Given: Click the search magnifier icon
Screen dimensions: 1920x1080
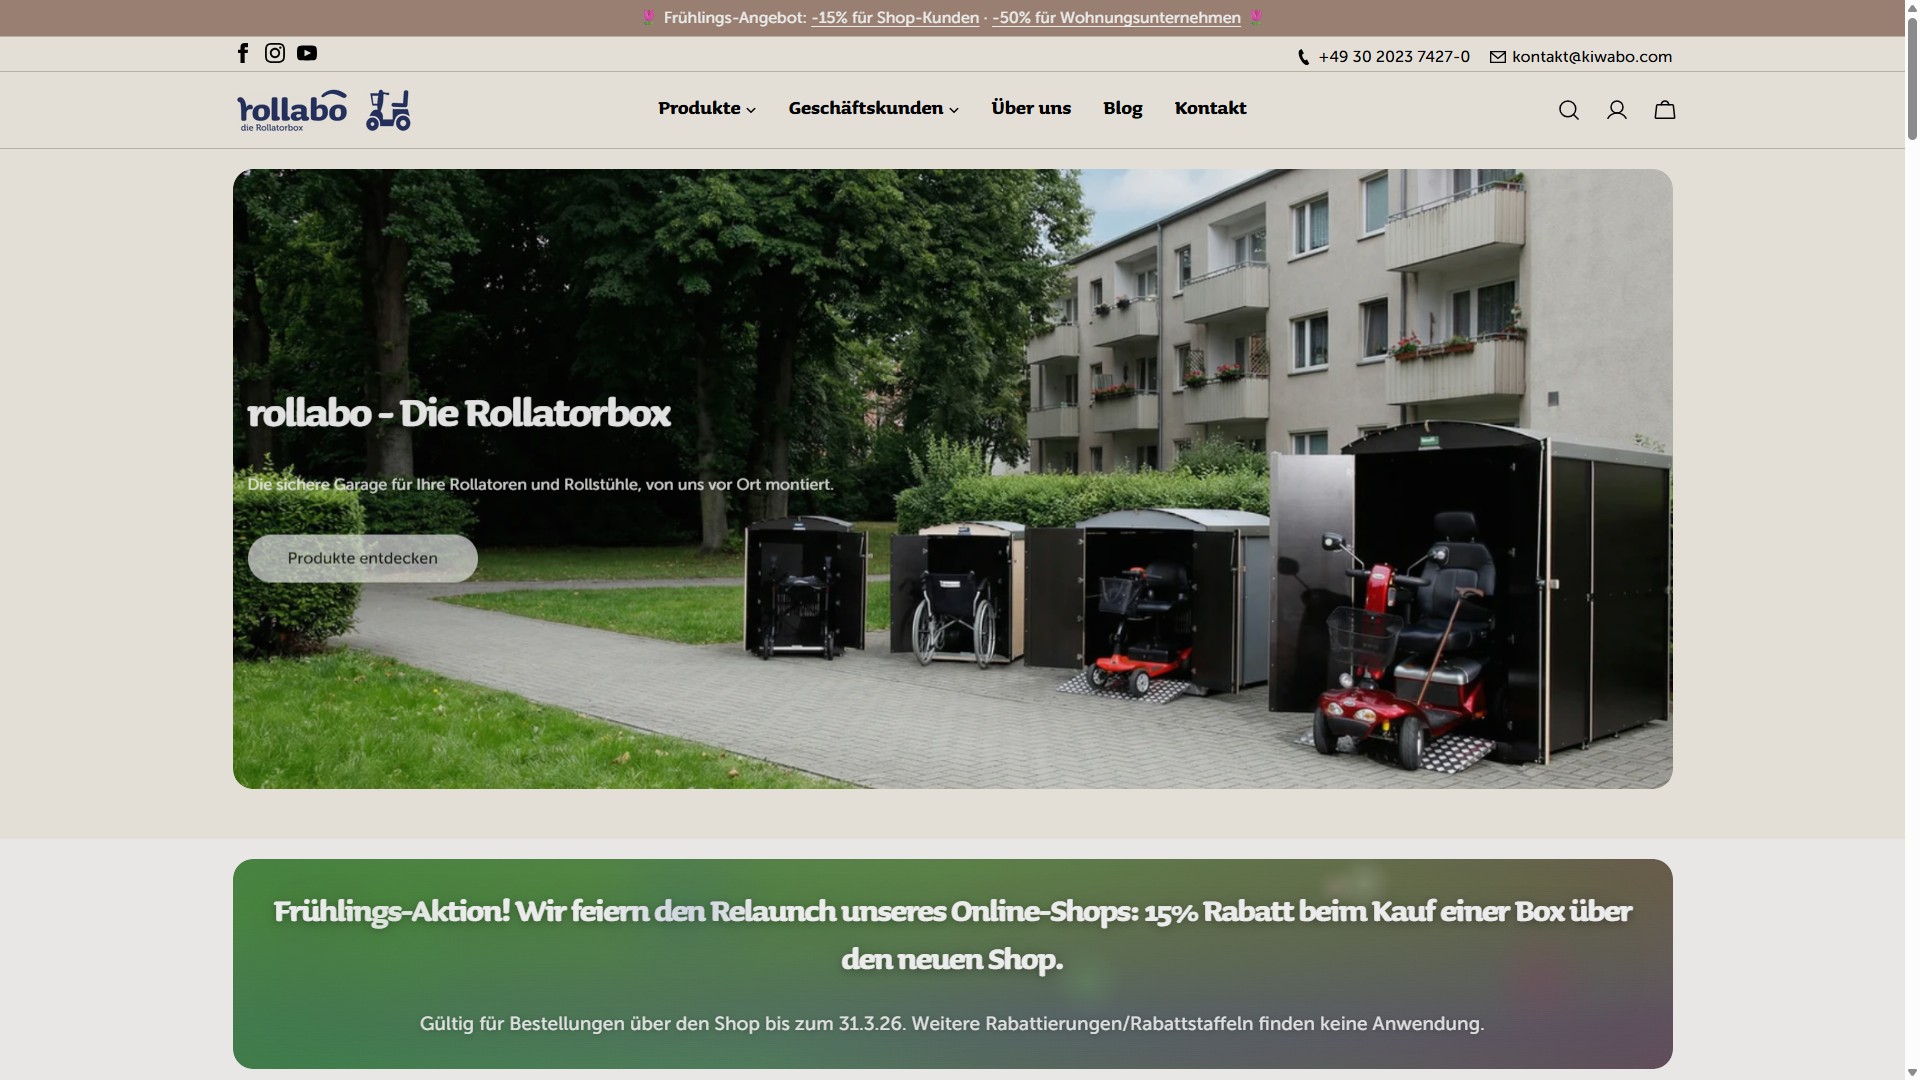Looking at the screenshot, I should [1568, 110].
